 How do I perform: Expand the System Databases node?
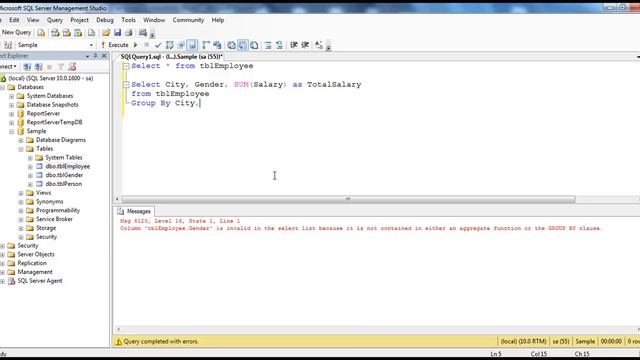pos(11,96)
